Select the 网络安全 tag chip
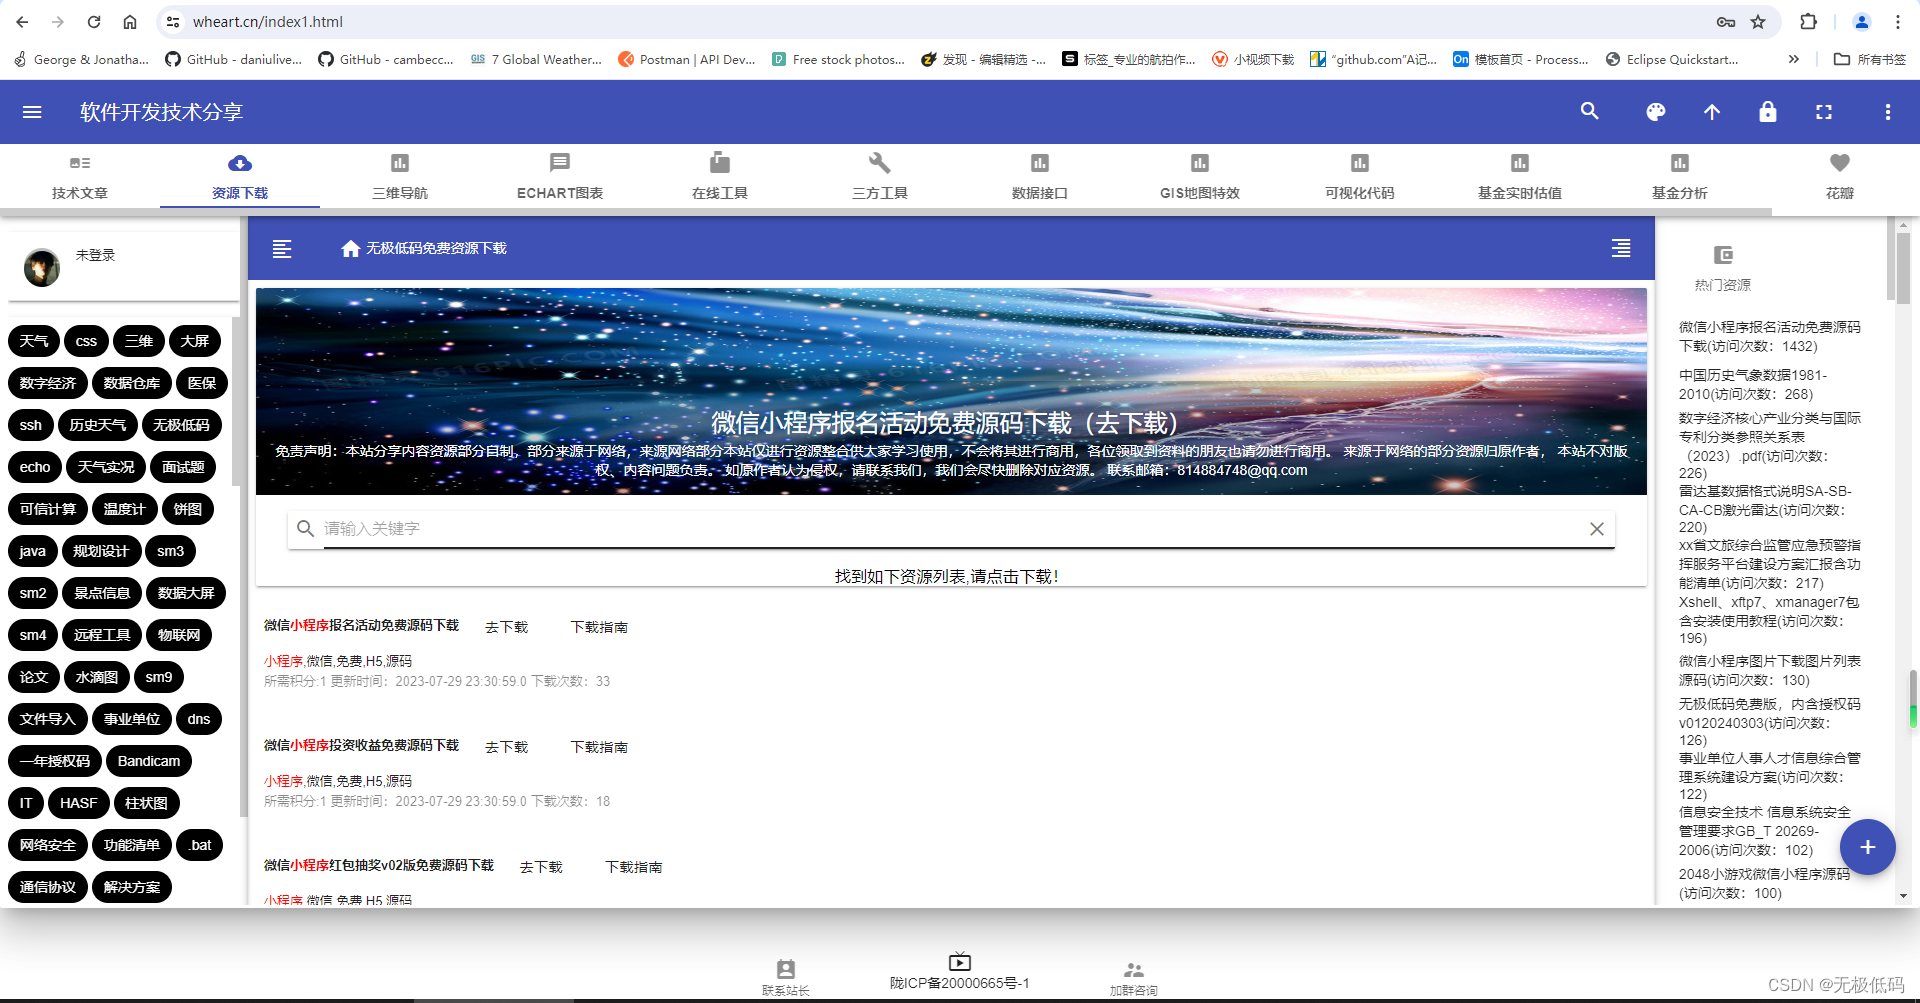Image resolution: width=1920 pixels, height=1003 pixels. 48,845
